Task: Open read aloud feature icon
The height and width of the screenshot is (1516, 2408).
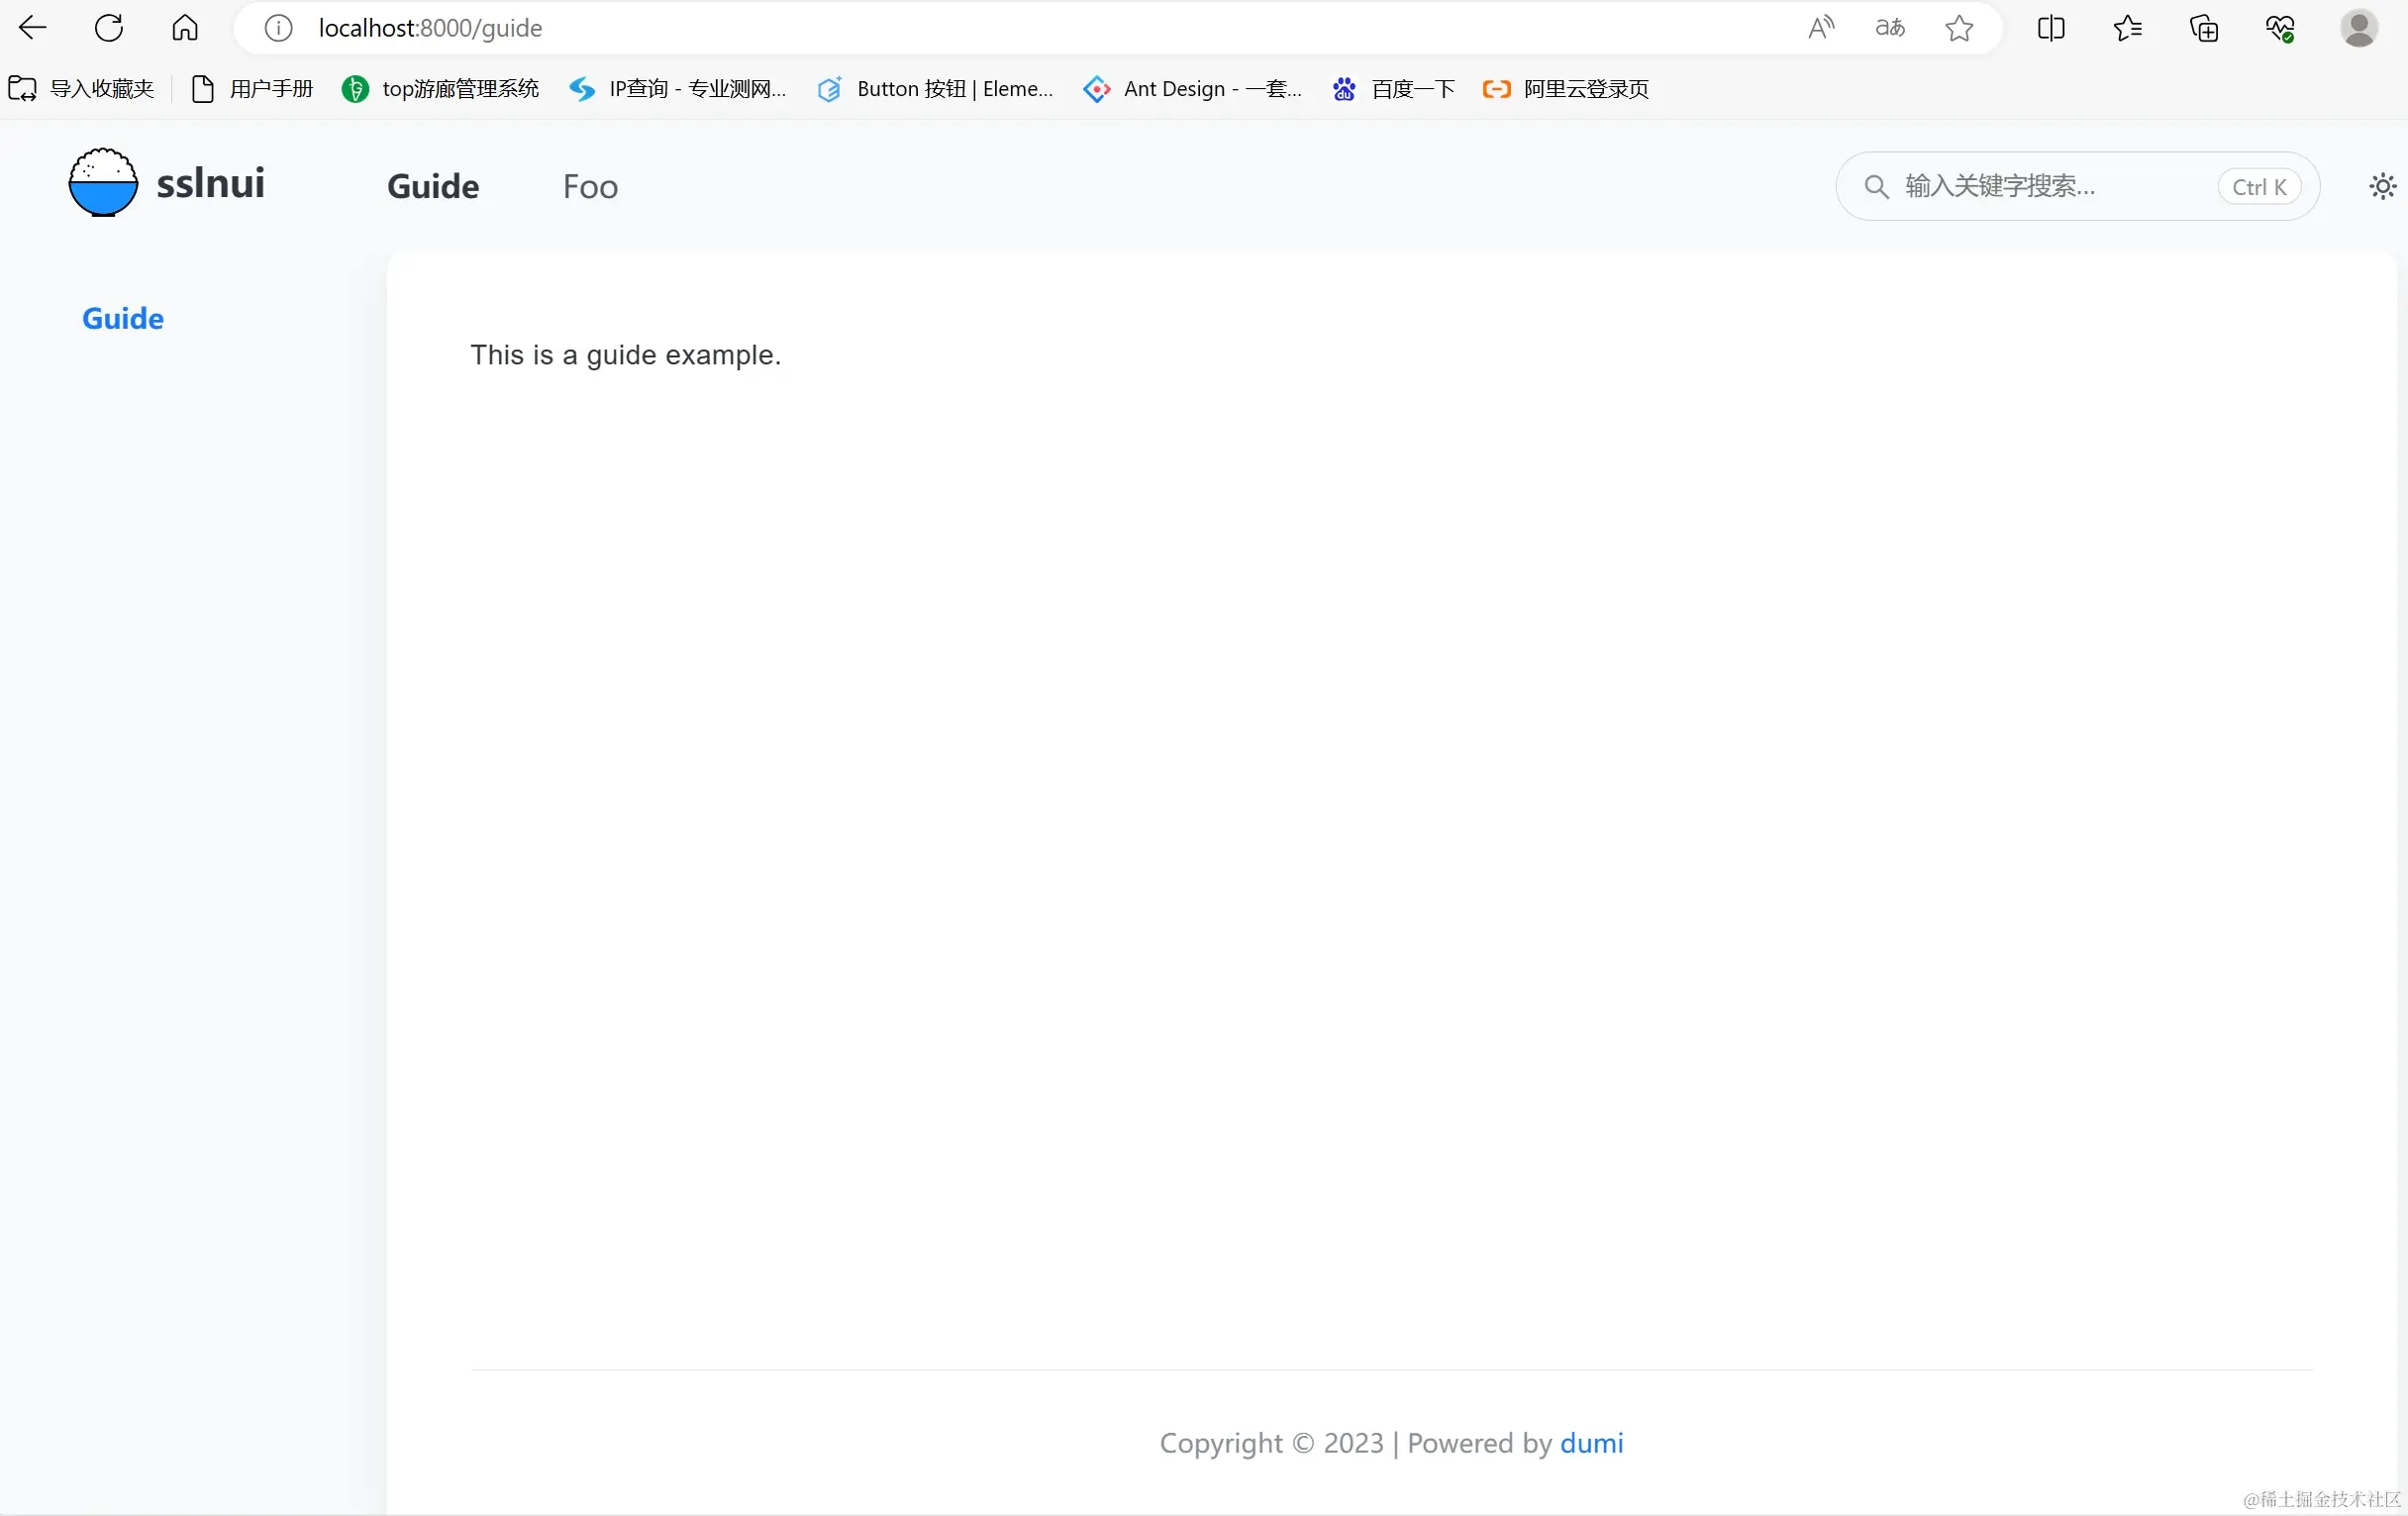Action: click(x=1821, y=28)
